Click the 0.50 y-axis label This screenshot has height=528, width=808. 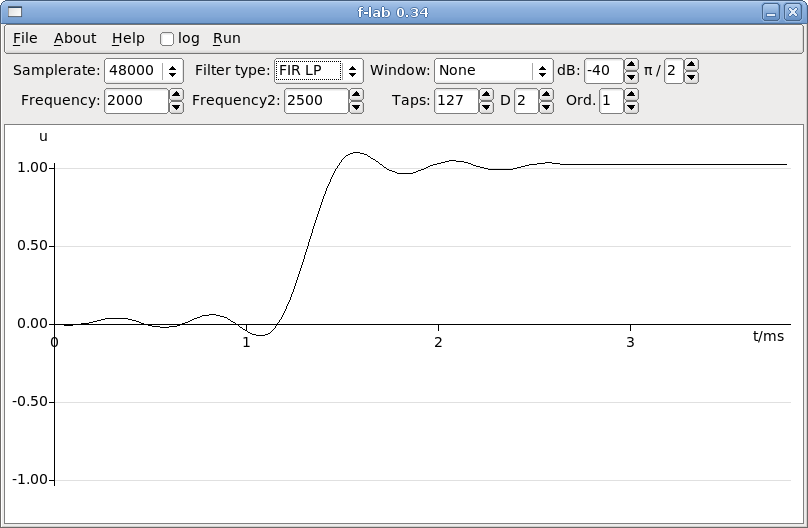[32, 246]
